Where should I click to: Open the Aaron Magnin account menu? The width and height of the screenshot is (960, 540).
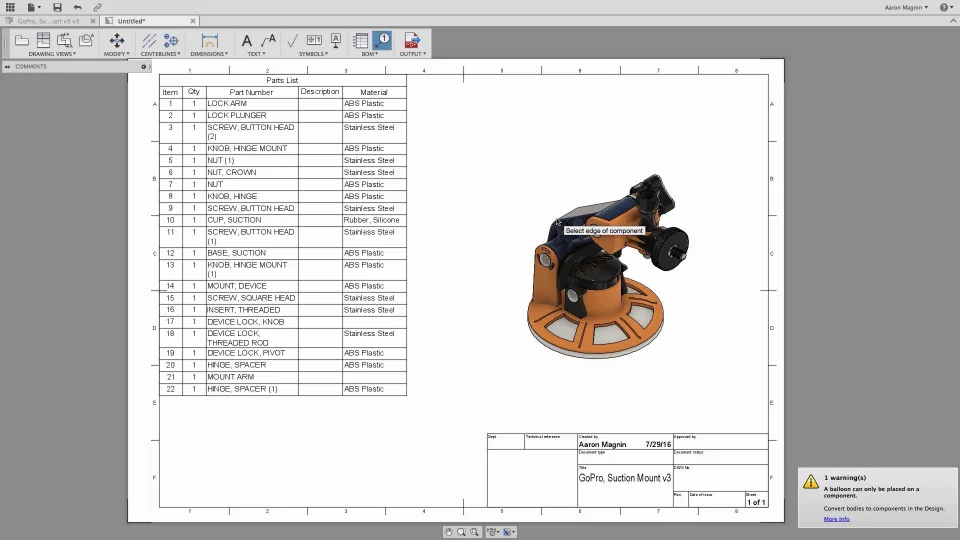pyautogui.click(x=906, y=7)
